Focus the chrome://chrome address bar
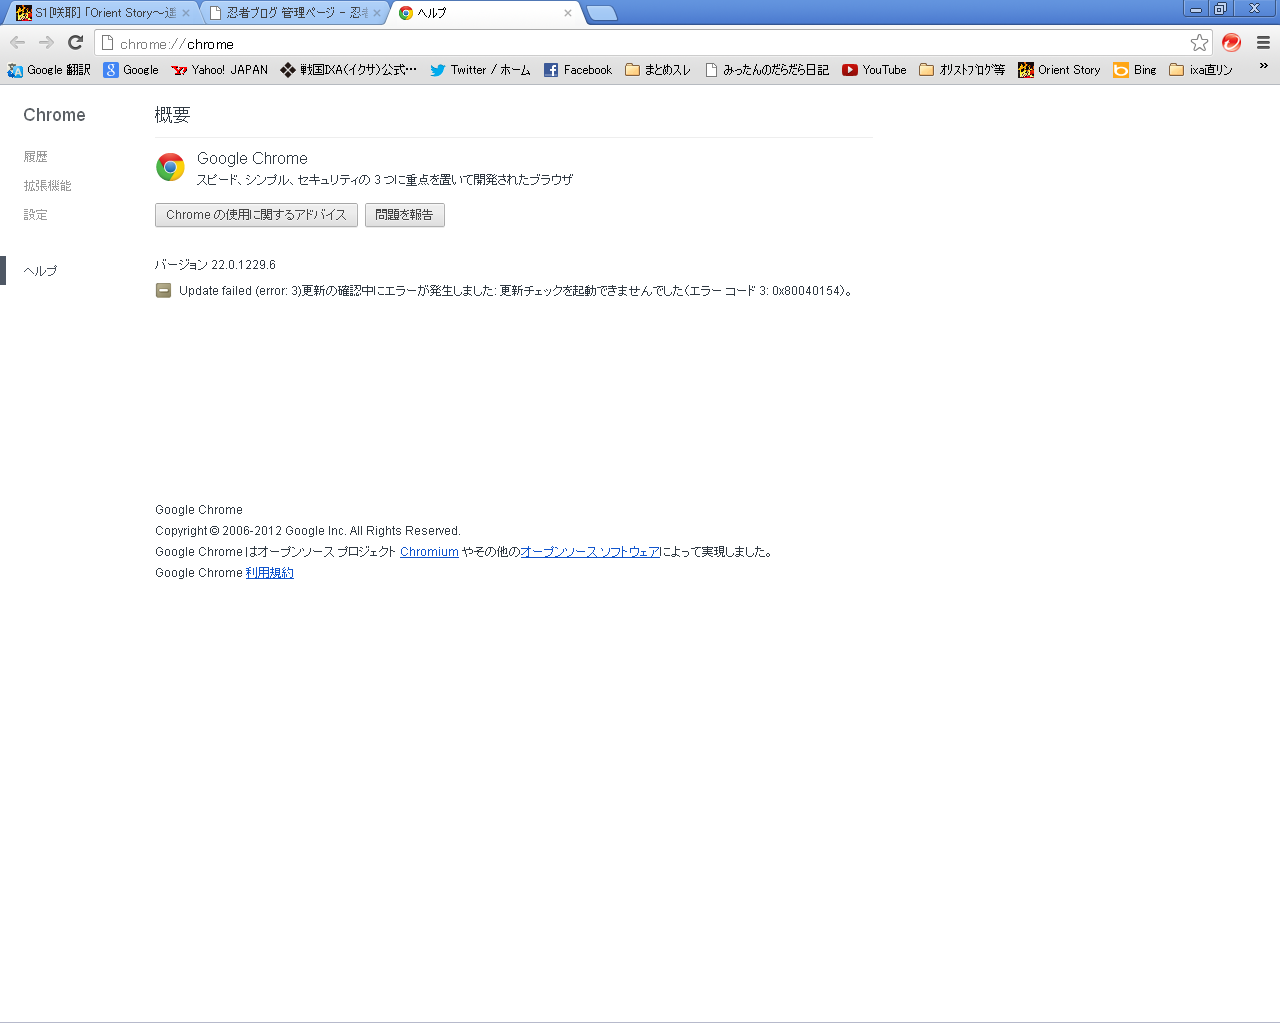Viewport: 1280px width, 1024px height. click(653, 43)
